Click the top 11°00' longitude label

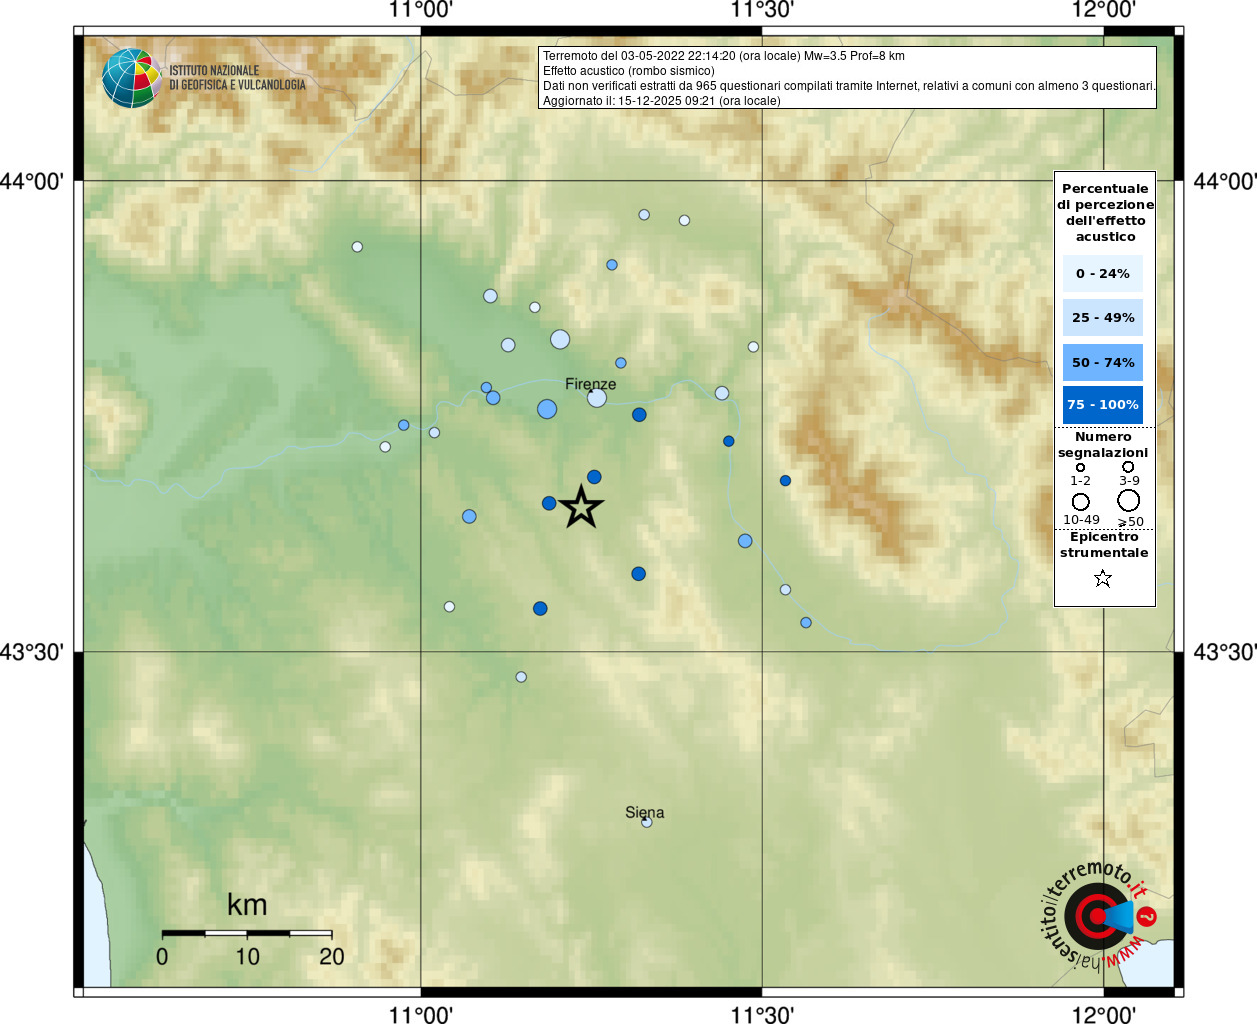[x=421, y=10]
